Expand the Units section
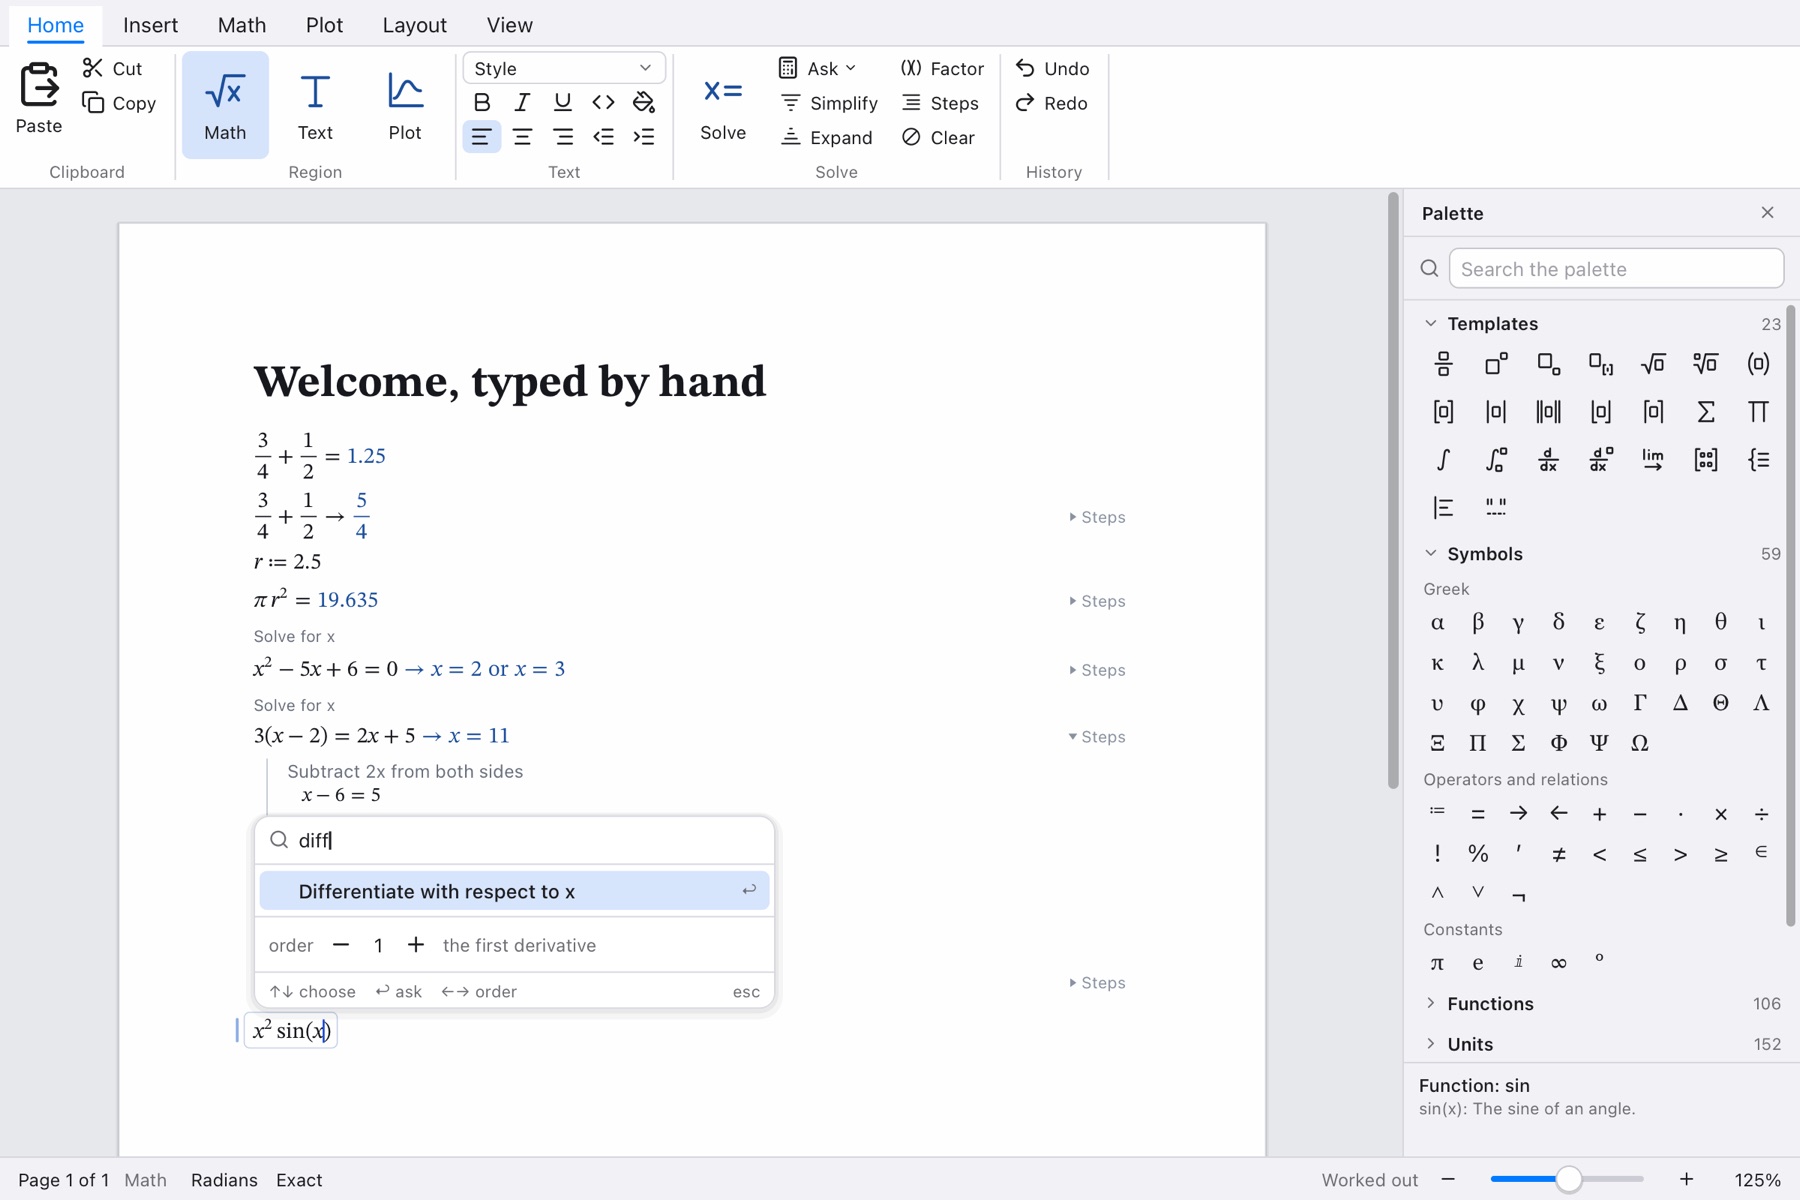 click(1431, 1044)
